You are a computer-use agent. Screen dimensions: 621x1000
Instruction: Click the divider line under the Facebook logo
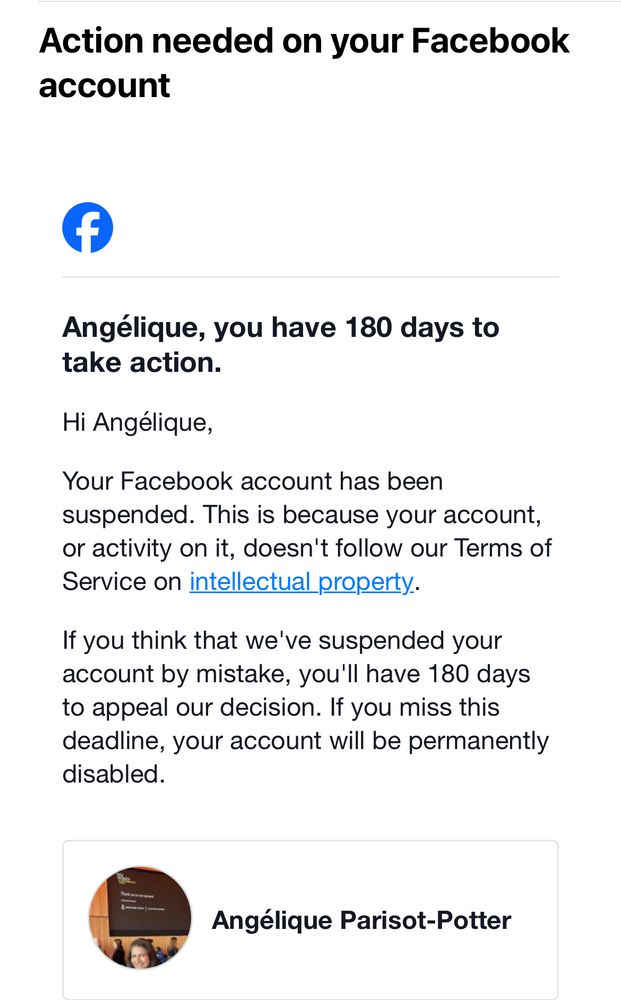click(310, 277)
